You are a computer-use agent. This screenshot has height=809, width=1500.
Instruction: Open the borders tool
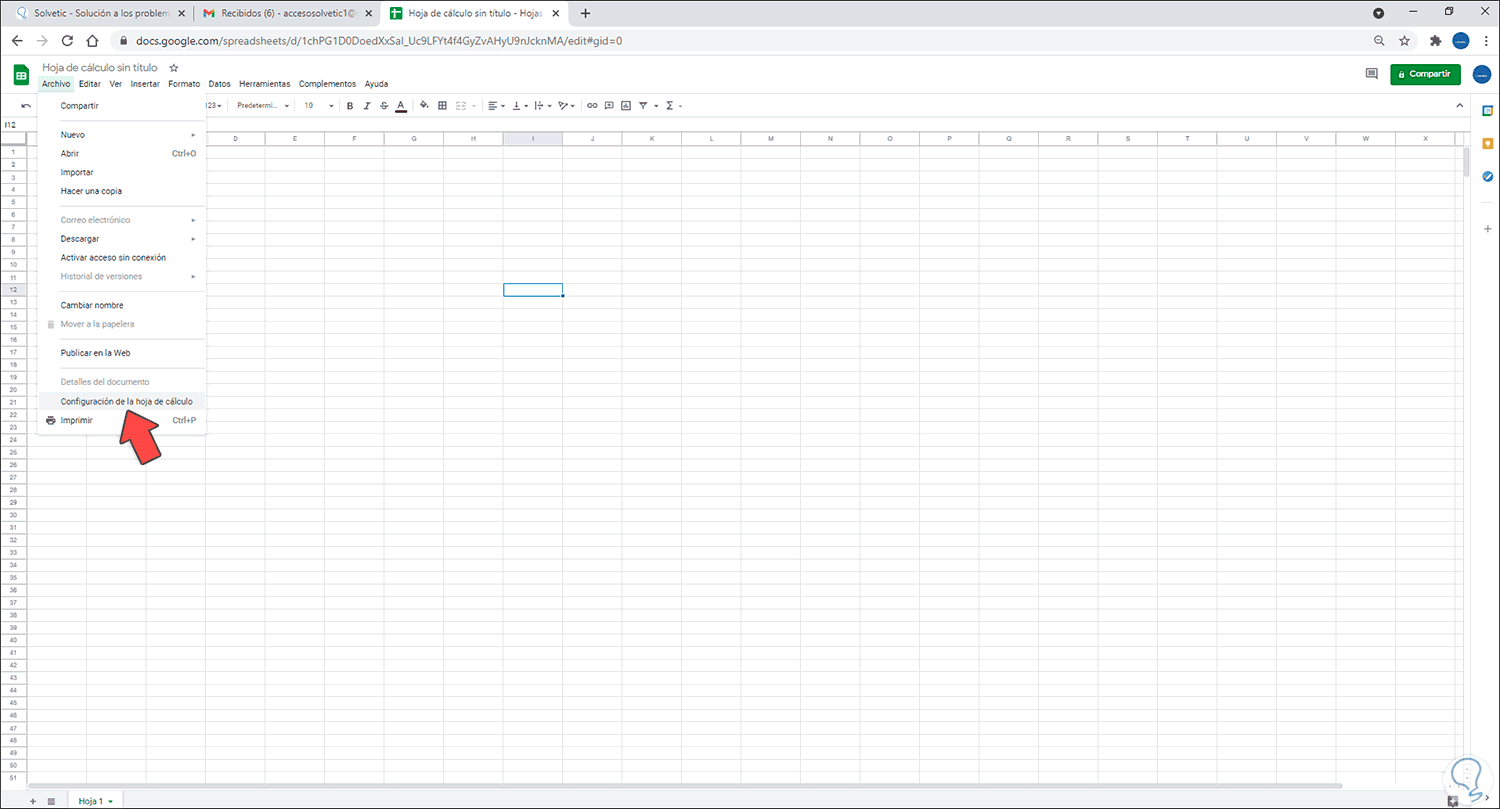click(442, 105)
